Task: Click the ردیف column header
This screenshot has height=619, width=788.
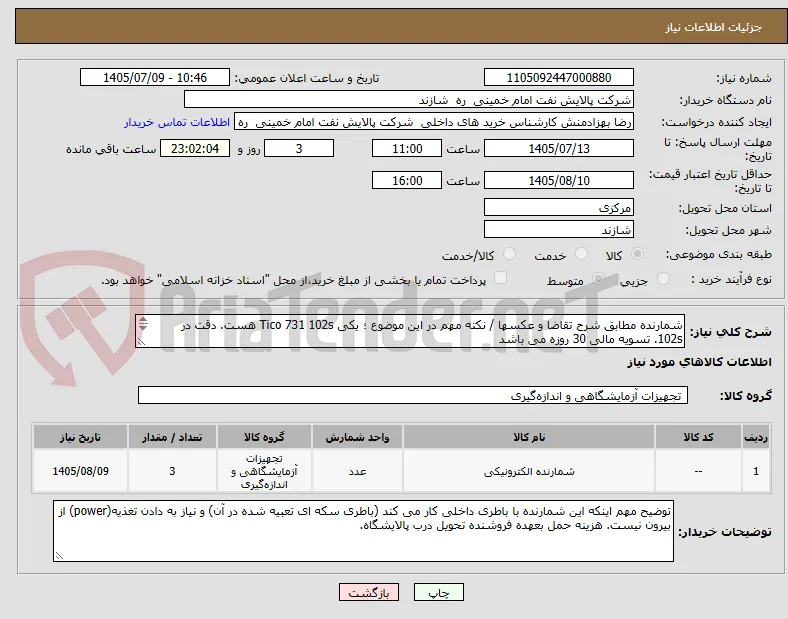Action: click(x=756, y=437)
